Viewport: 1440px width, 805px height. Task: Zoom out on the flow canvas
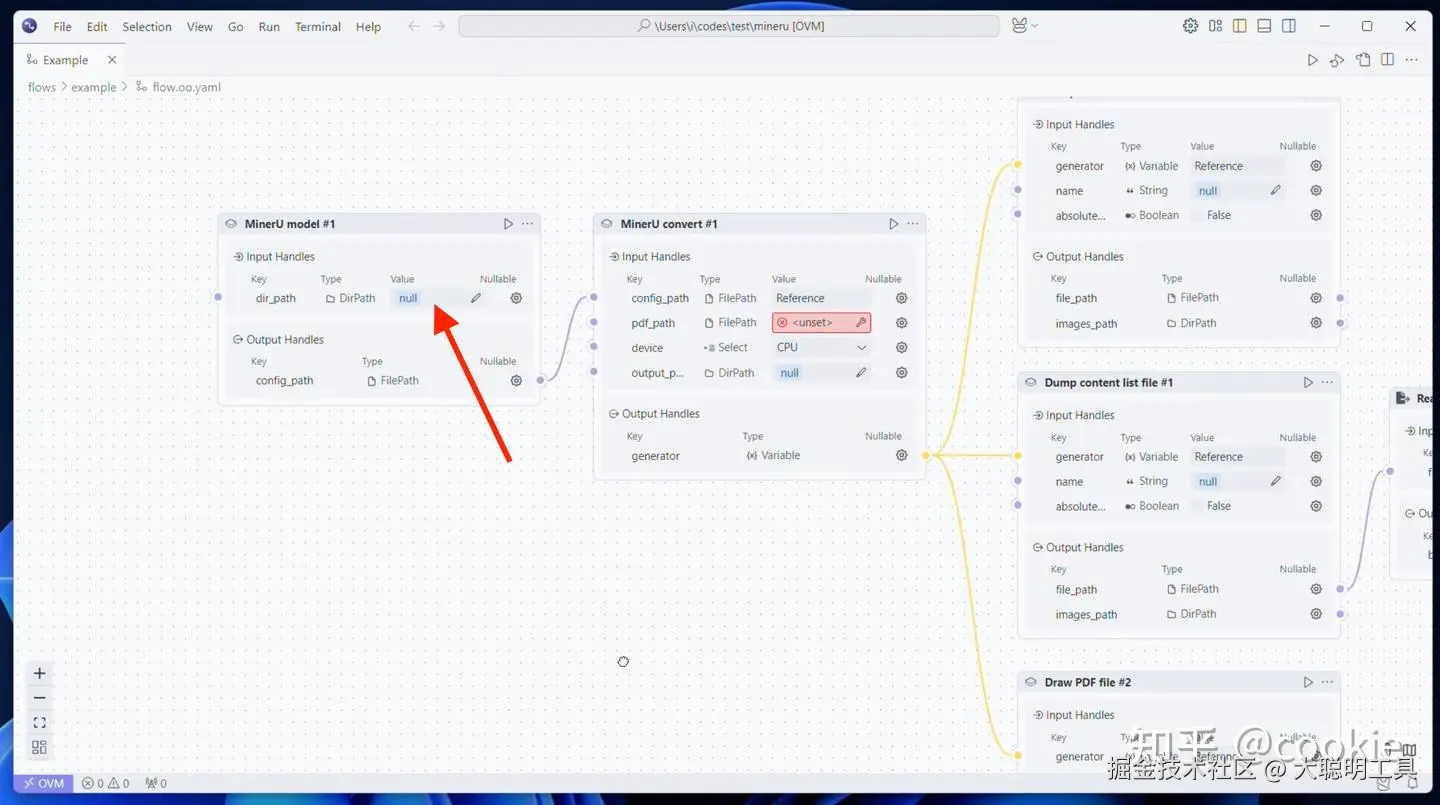(x=40, y=698)
